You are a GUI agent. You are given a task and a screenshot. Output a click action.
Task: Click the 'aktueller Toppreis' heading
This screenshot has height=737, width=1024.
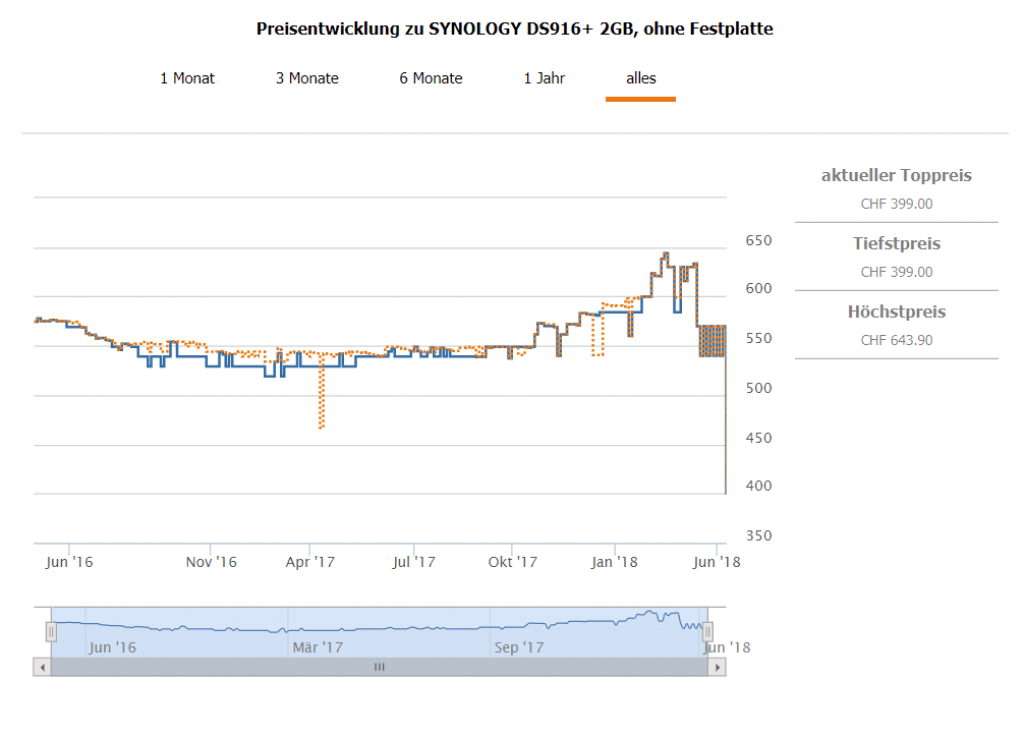click(x=896, y=176)
